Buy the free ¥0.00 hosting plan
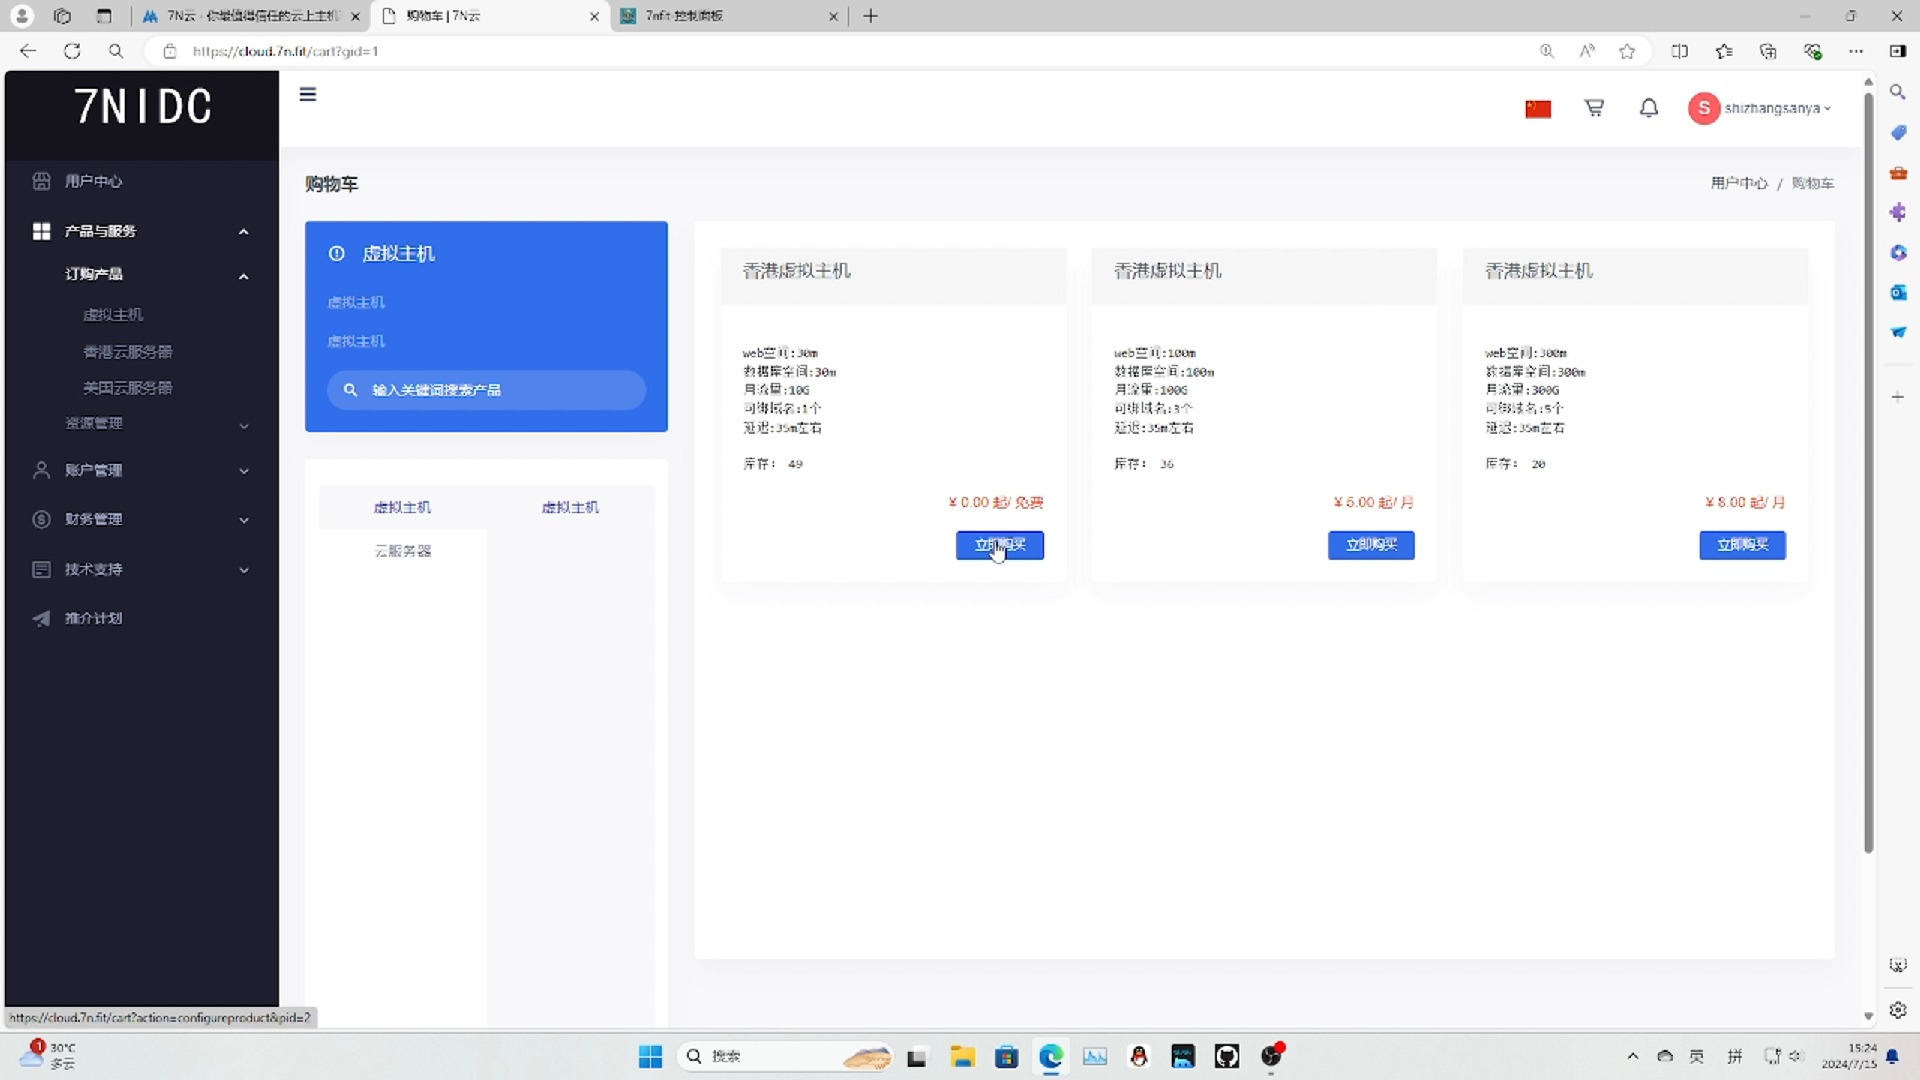Screen dimensions: 1920x1080 tap(999, 545)
